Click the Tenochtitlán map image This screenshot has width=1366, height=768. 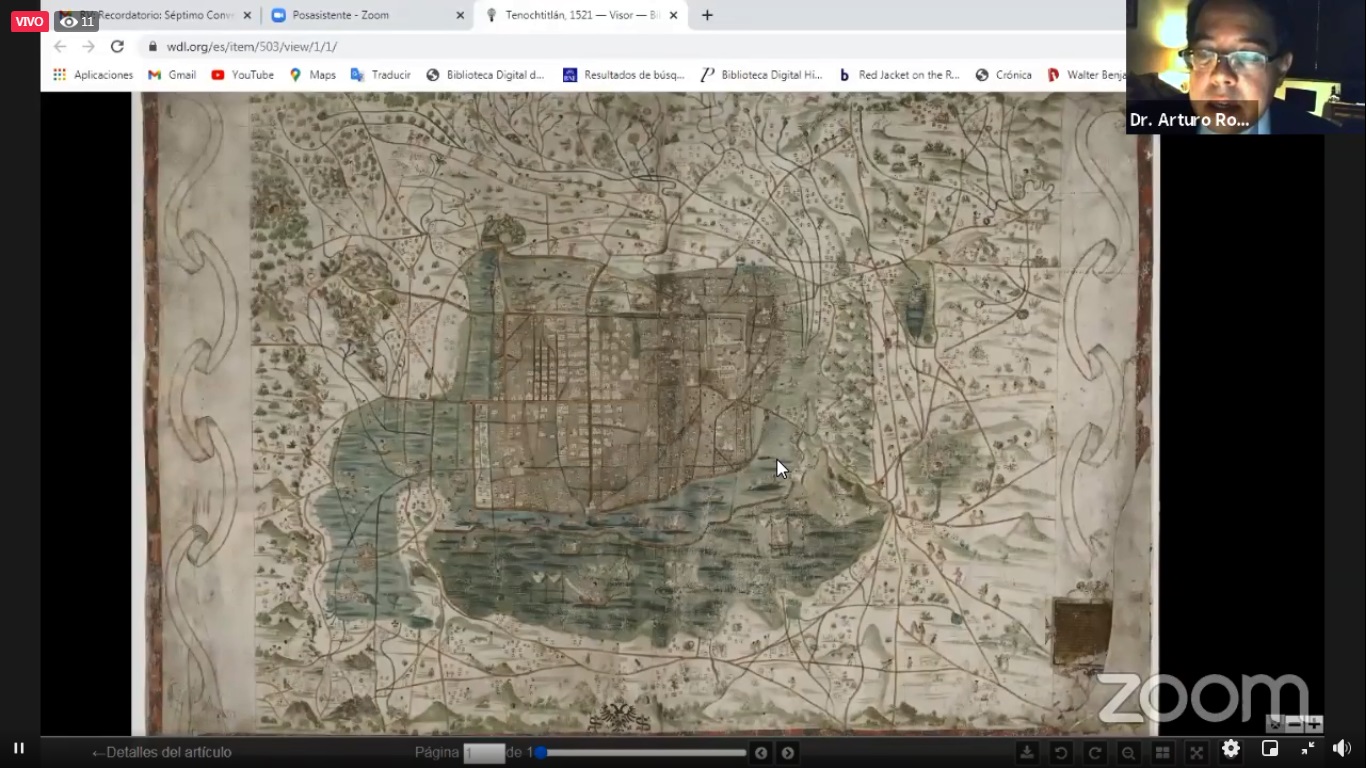[645, 414]
